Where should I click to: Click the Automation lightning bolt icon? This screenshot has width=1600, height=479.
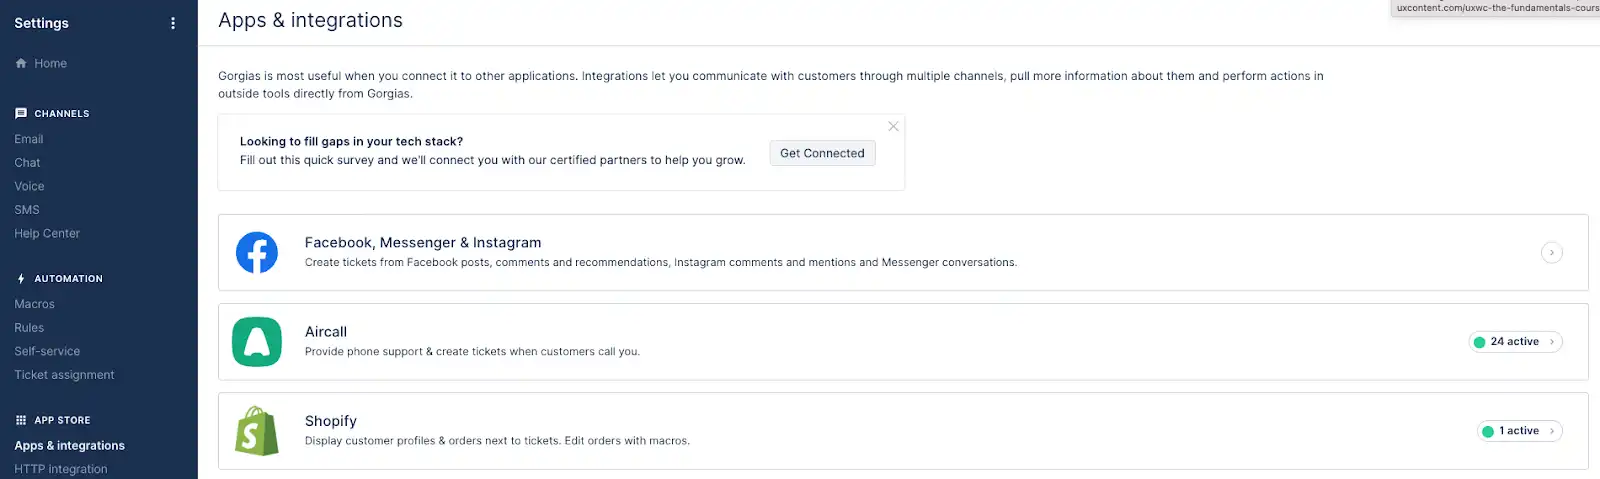pos(21,279)
